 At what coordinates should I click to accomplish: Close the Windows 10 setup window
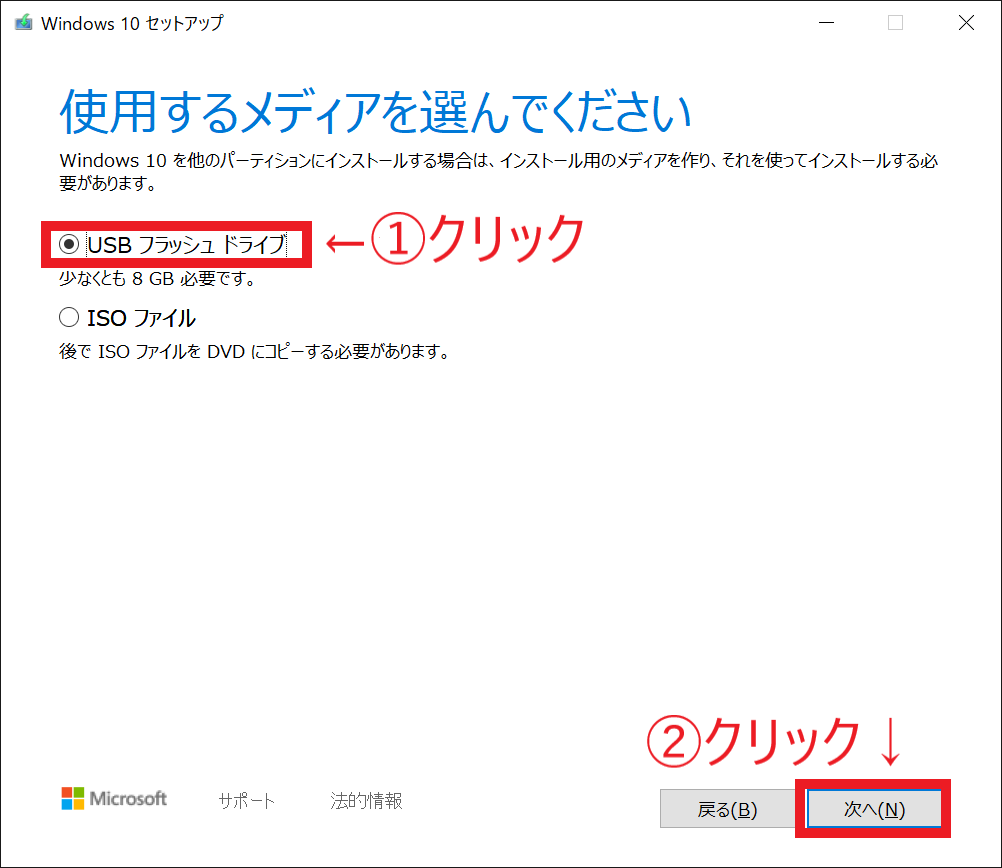966,23
